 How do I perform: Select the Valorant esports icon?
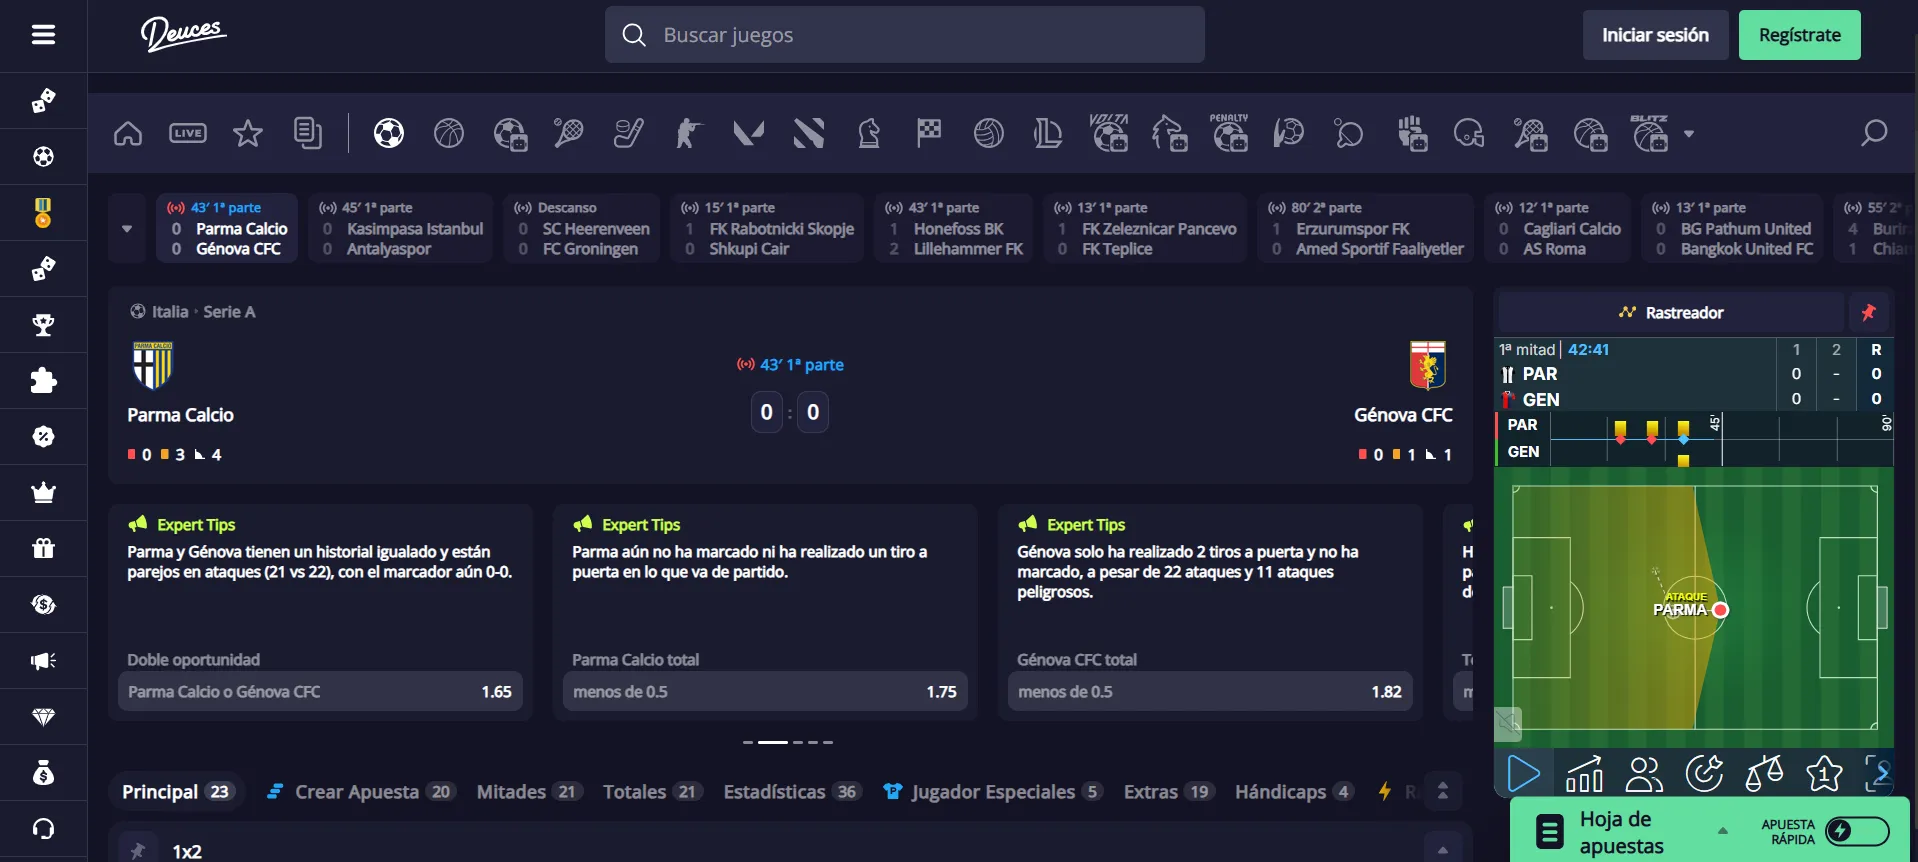[x=749, y=133]
